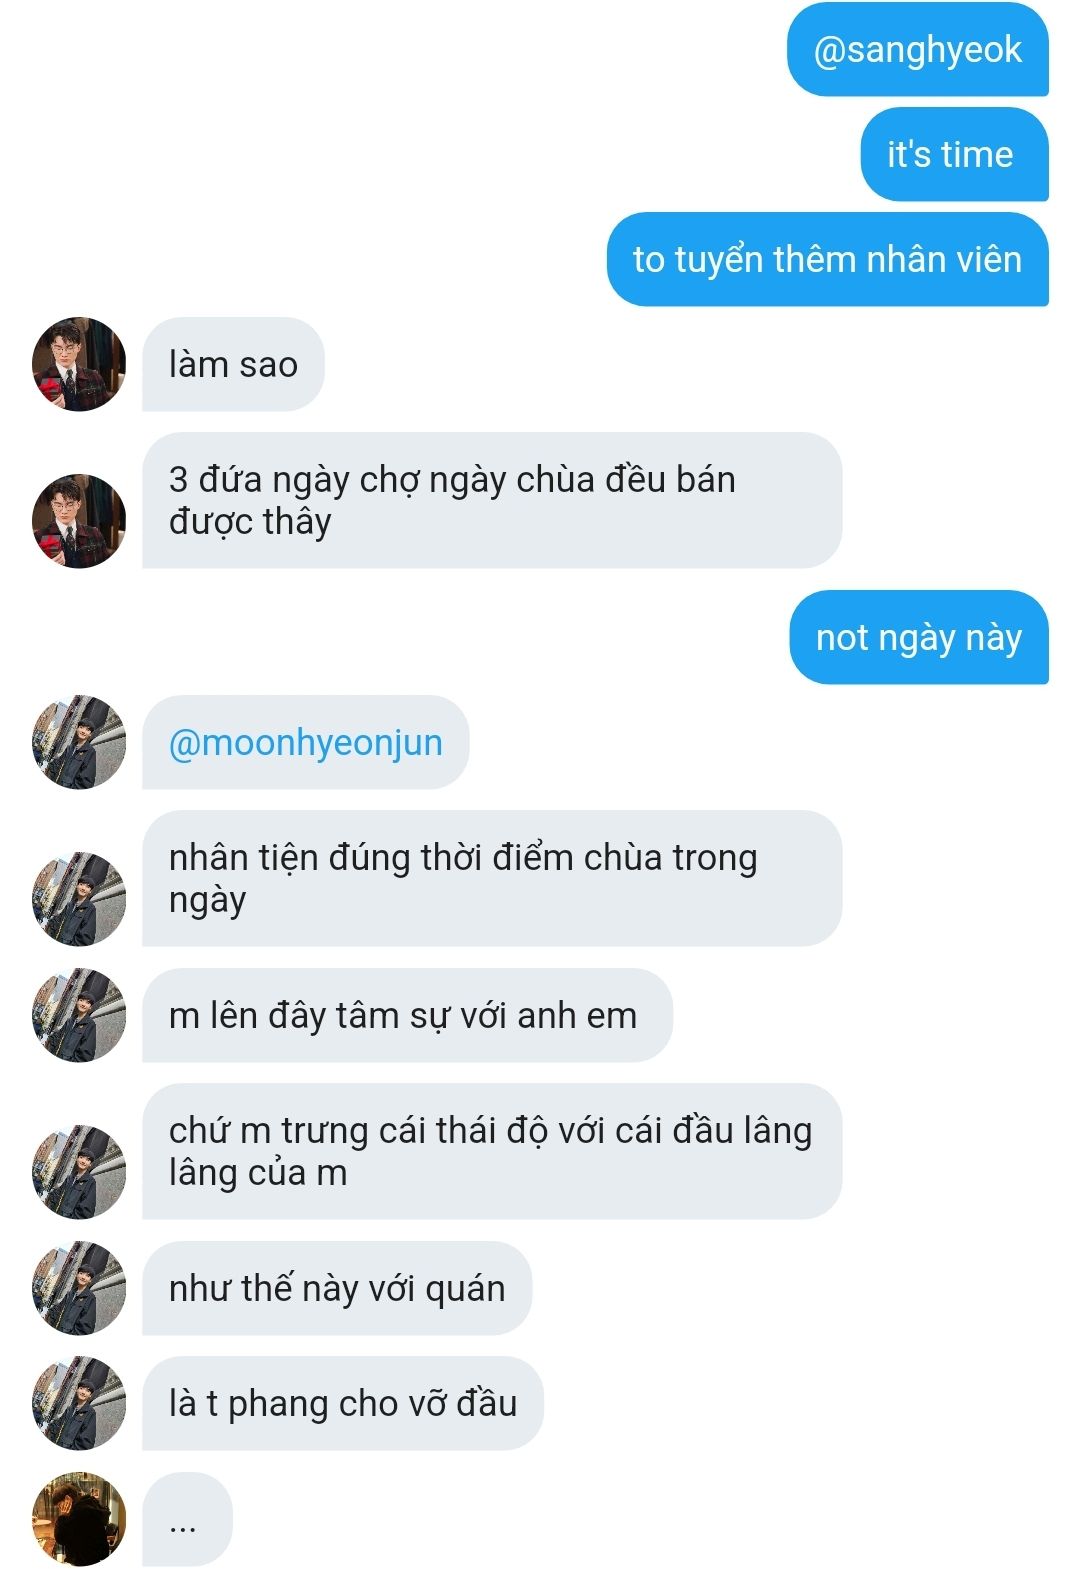The width and height of the screenshot is (1080, 1569).
Task: Tap the '...' message bubble
Action: click(x=187, y=1519)
